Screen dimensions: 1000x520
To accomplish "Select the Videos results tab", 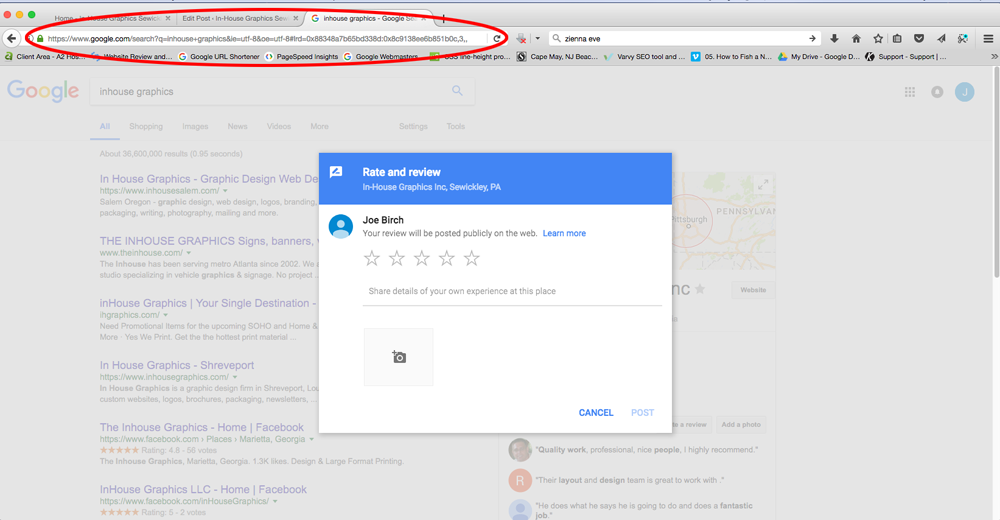I will [279, 126].
